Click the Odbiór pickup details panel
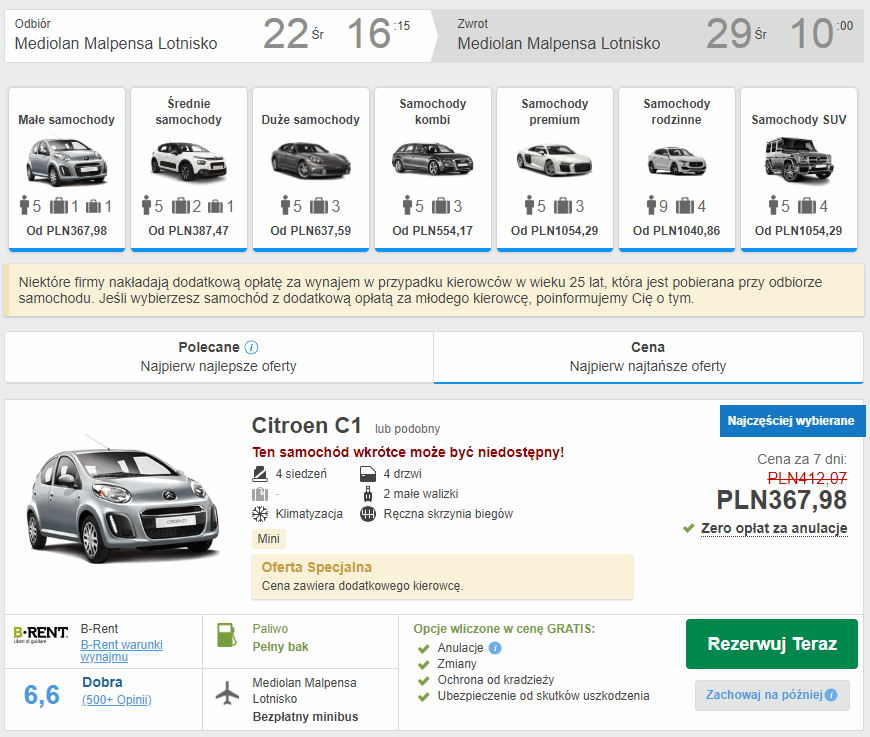Screen dimensions: 870x737 click(x=218, y=36)
